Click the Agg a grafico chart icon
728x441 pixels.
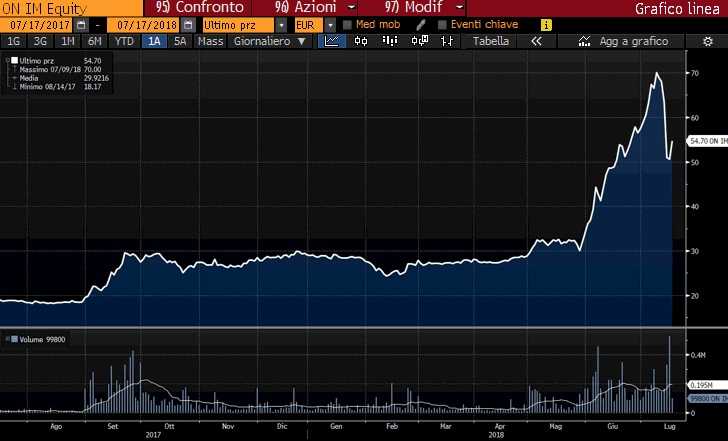point(585,41)
